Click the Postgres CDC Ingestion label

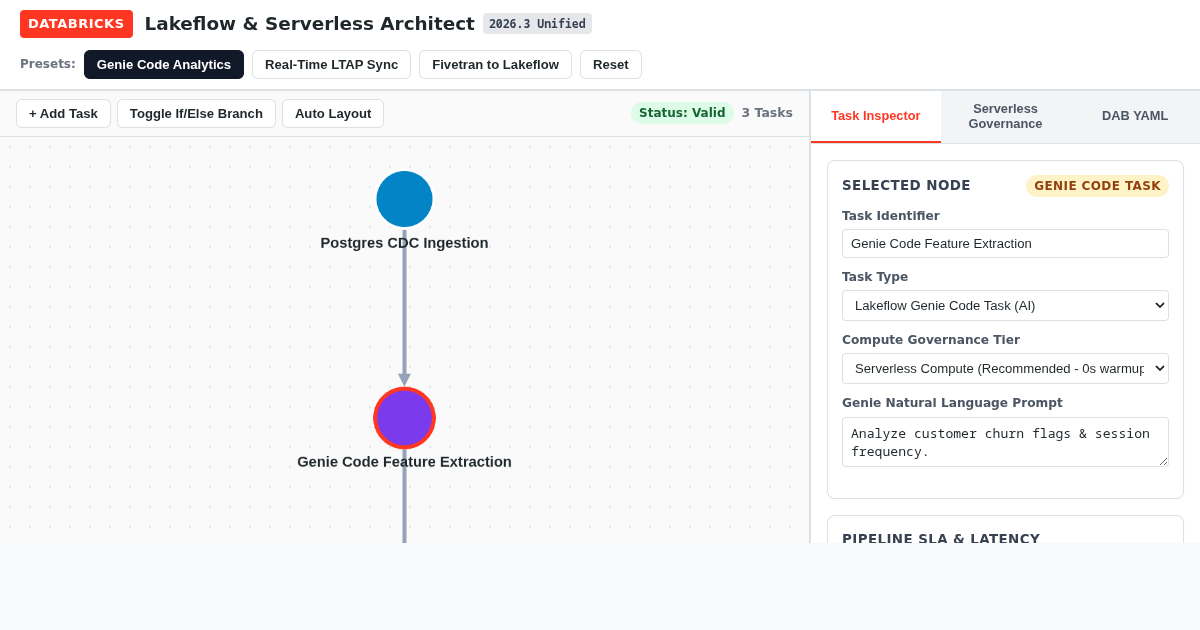[x=404, y=243]
